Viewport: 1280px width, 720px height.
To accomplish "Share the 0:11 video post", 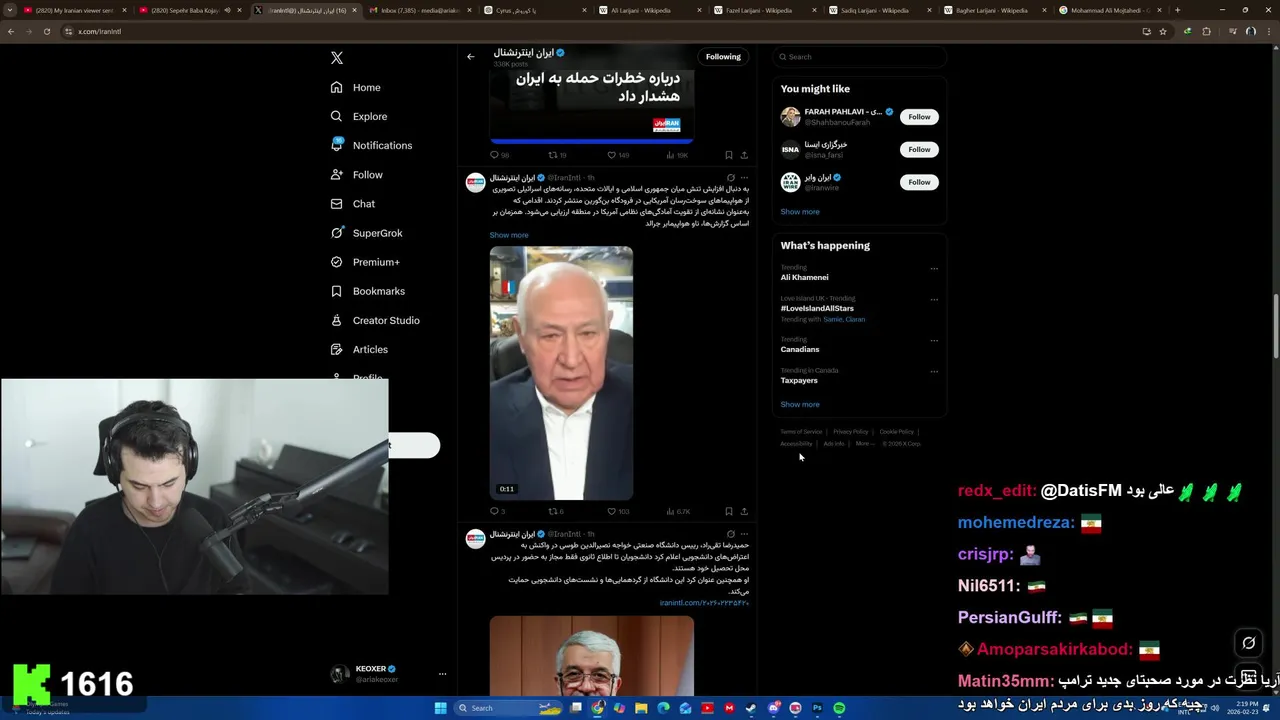I will (744, 511).
